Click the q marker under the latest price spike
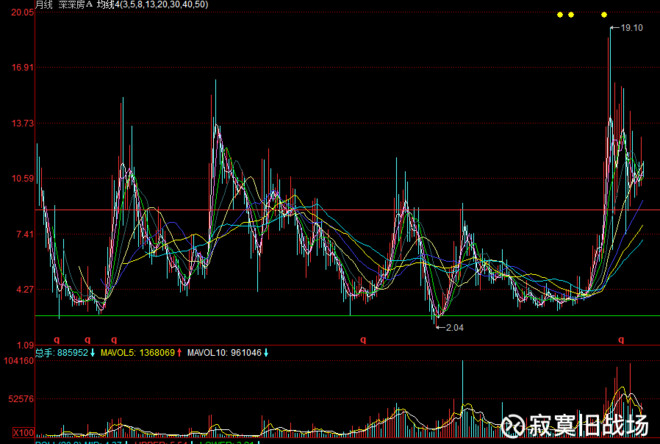660x444 pixels. coord(621,340)
